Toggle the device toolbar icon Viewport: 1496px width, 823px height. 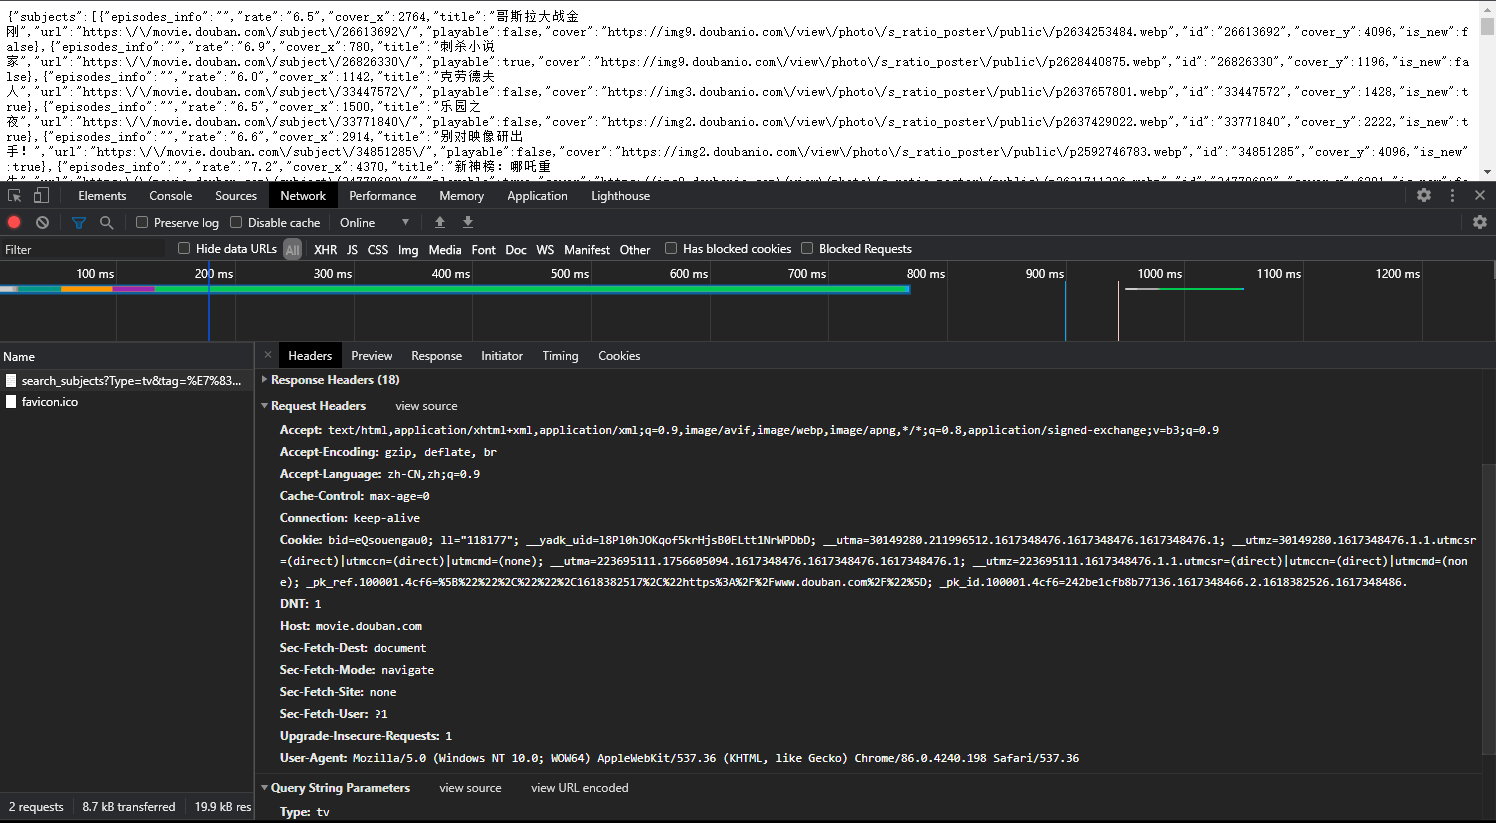coord(41,196)
